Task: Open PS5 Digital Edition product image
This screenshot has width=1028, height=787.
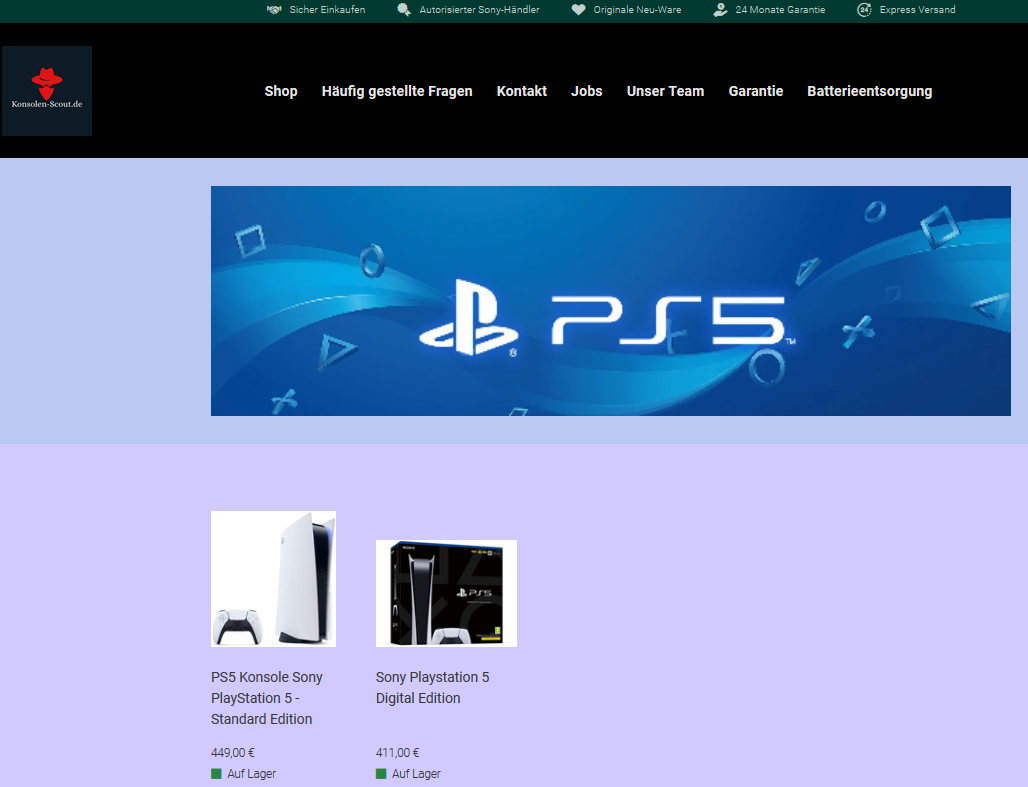Action: tap(446, 594)
